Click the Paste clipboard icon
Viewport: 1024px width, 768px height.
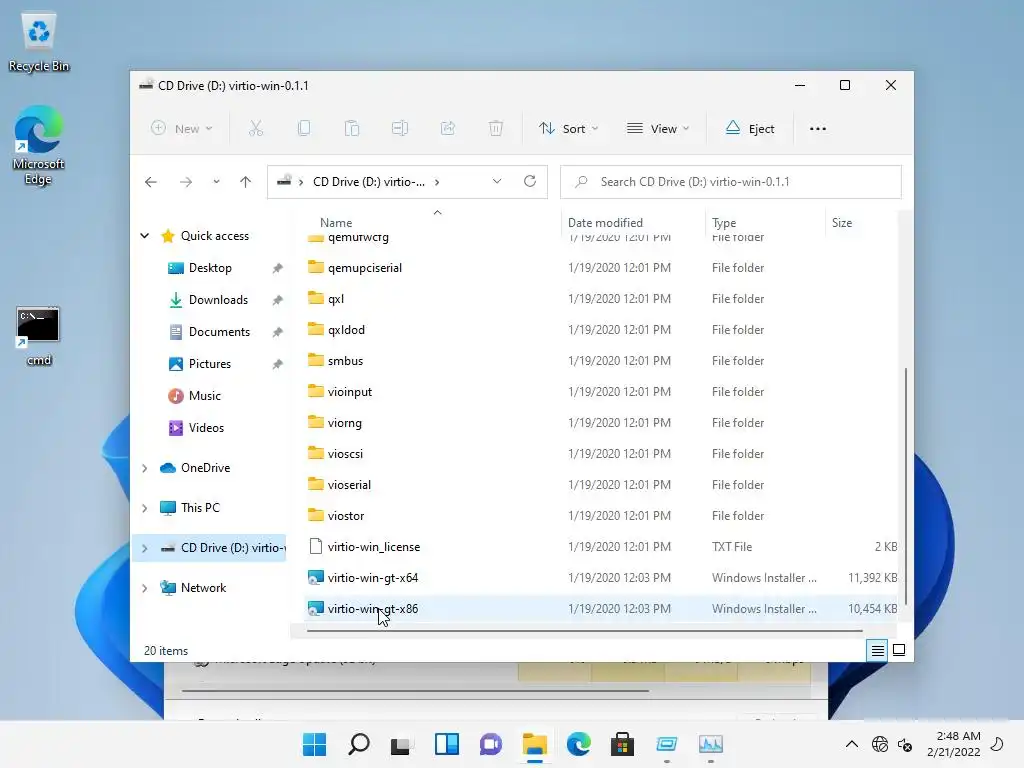pos(352,129)
